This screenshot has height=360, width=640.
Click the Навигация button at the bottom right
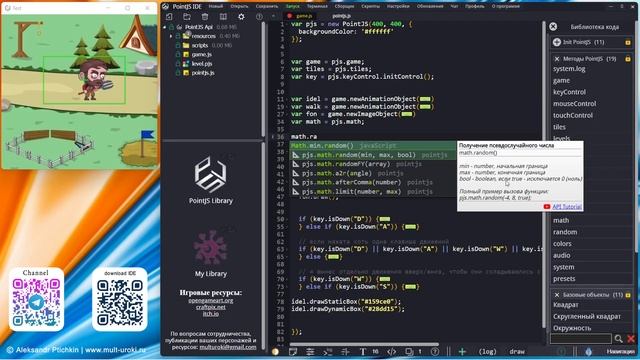tap(620, 351)
